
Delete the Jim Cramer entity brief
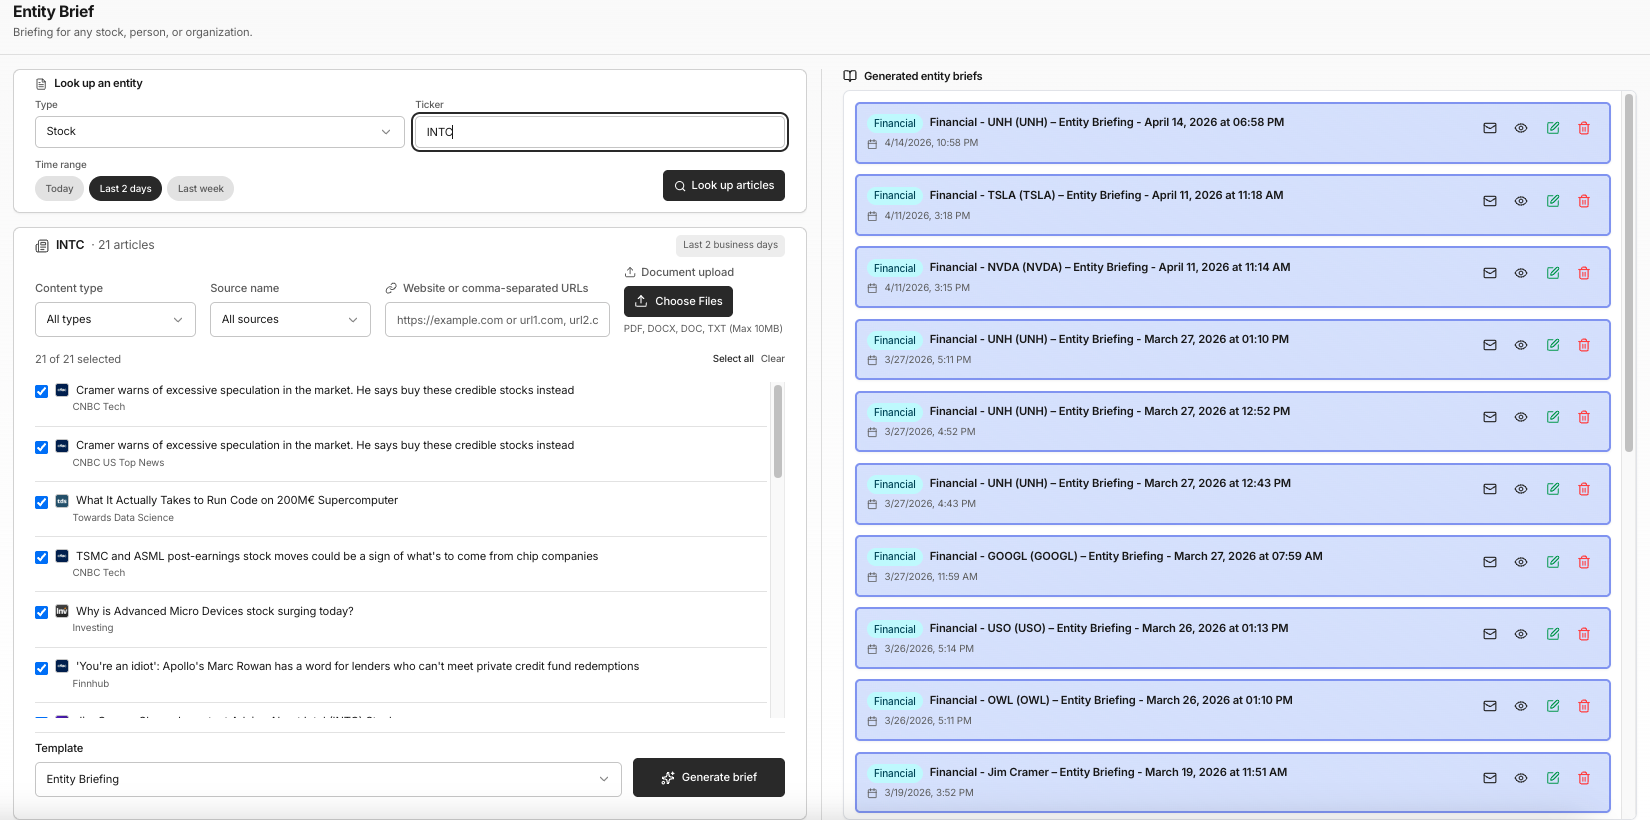point(1584,778)
